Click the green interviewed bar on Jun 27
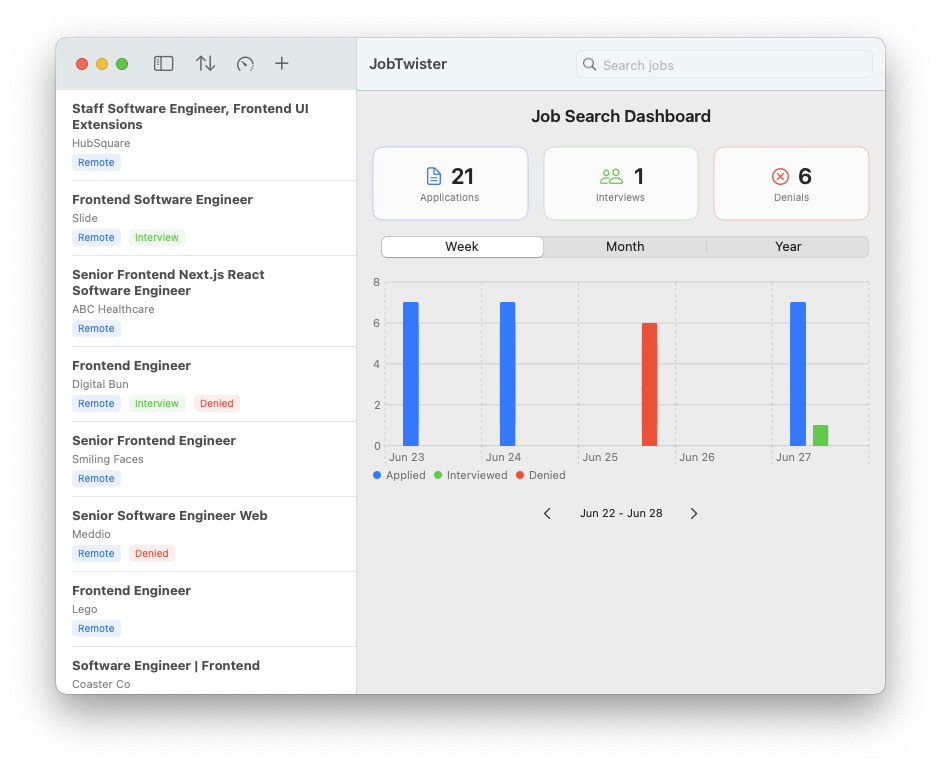 820,436
